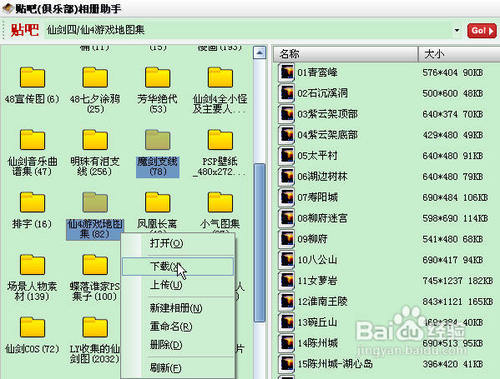Image resolution: width=500 pixels, height=379 pixels.
Task: Click the 贴吧 logo label
Action: 25,30
